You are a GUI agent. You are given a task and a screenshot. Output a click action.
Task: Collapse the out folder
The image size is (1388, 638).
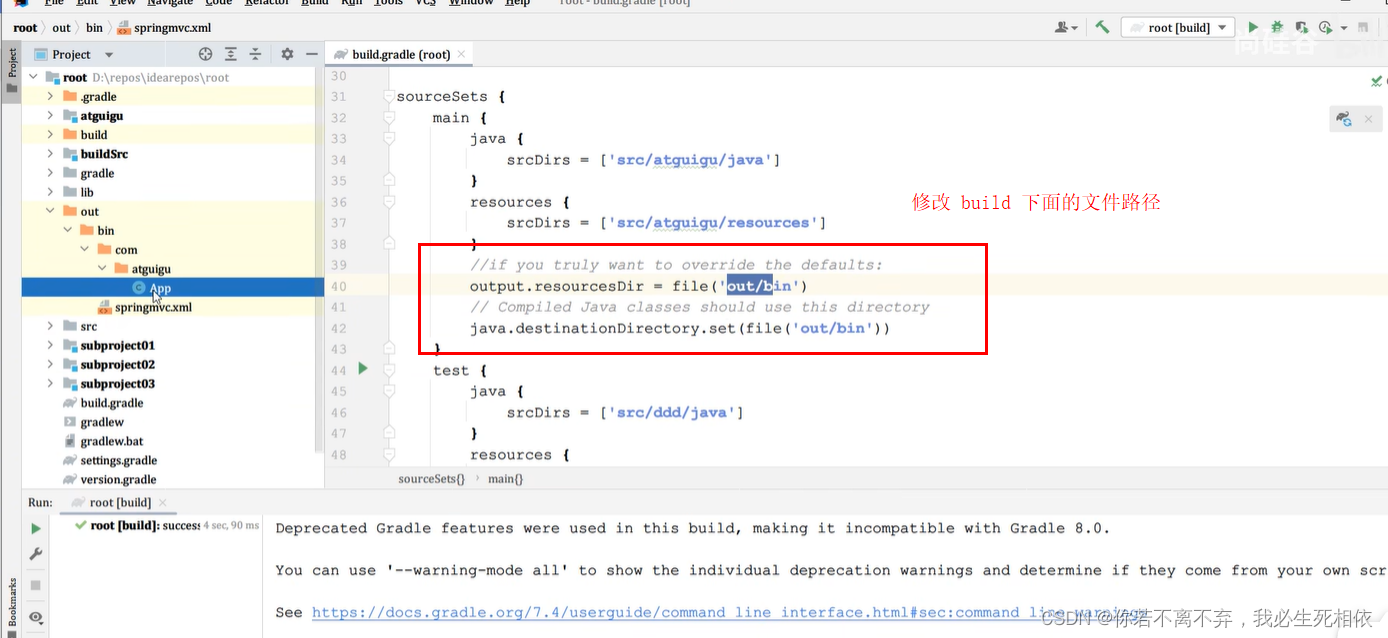[50, 211]
